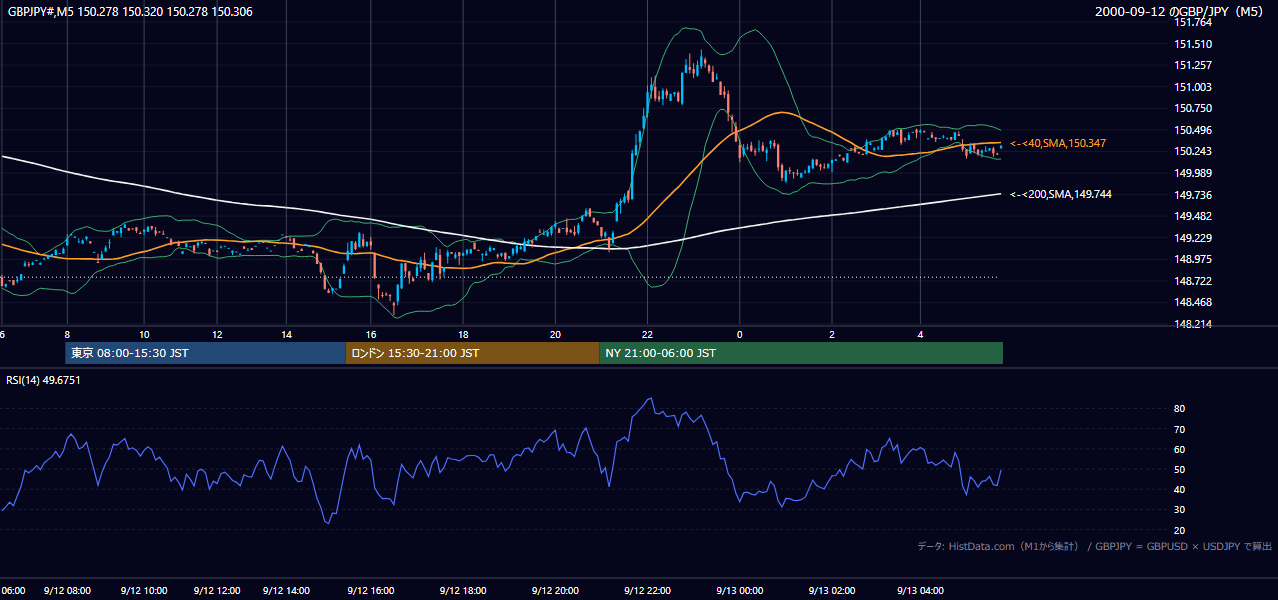Click price axis value 150.496

tap(1194, 130)
